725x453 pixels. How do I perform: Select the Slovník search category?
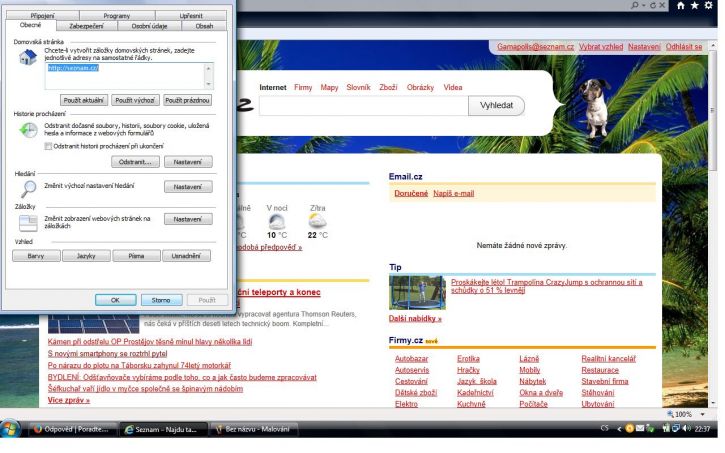pos(358,87)
